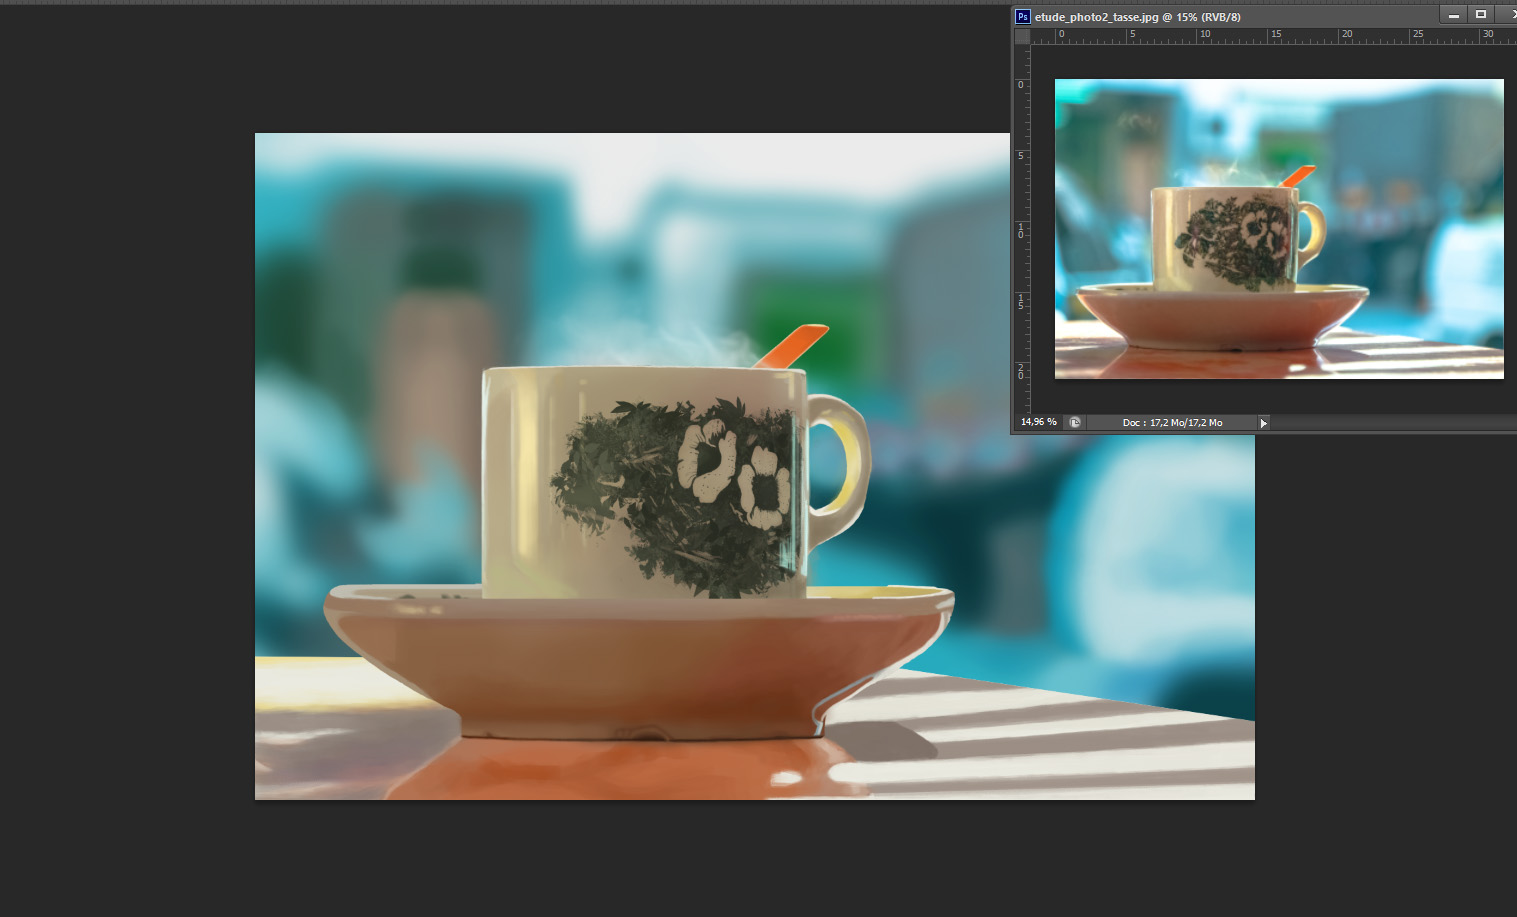Image resolution: width=1517 pixels, height=917 pixels.
Task: Click the minimize icon on the document window
Action: tap(1453, 14)
